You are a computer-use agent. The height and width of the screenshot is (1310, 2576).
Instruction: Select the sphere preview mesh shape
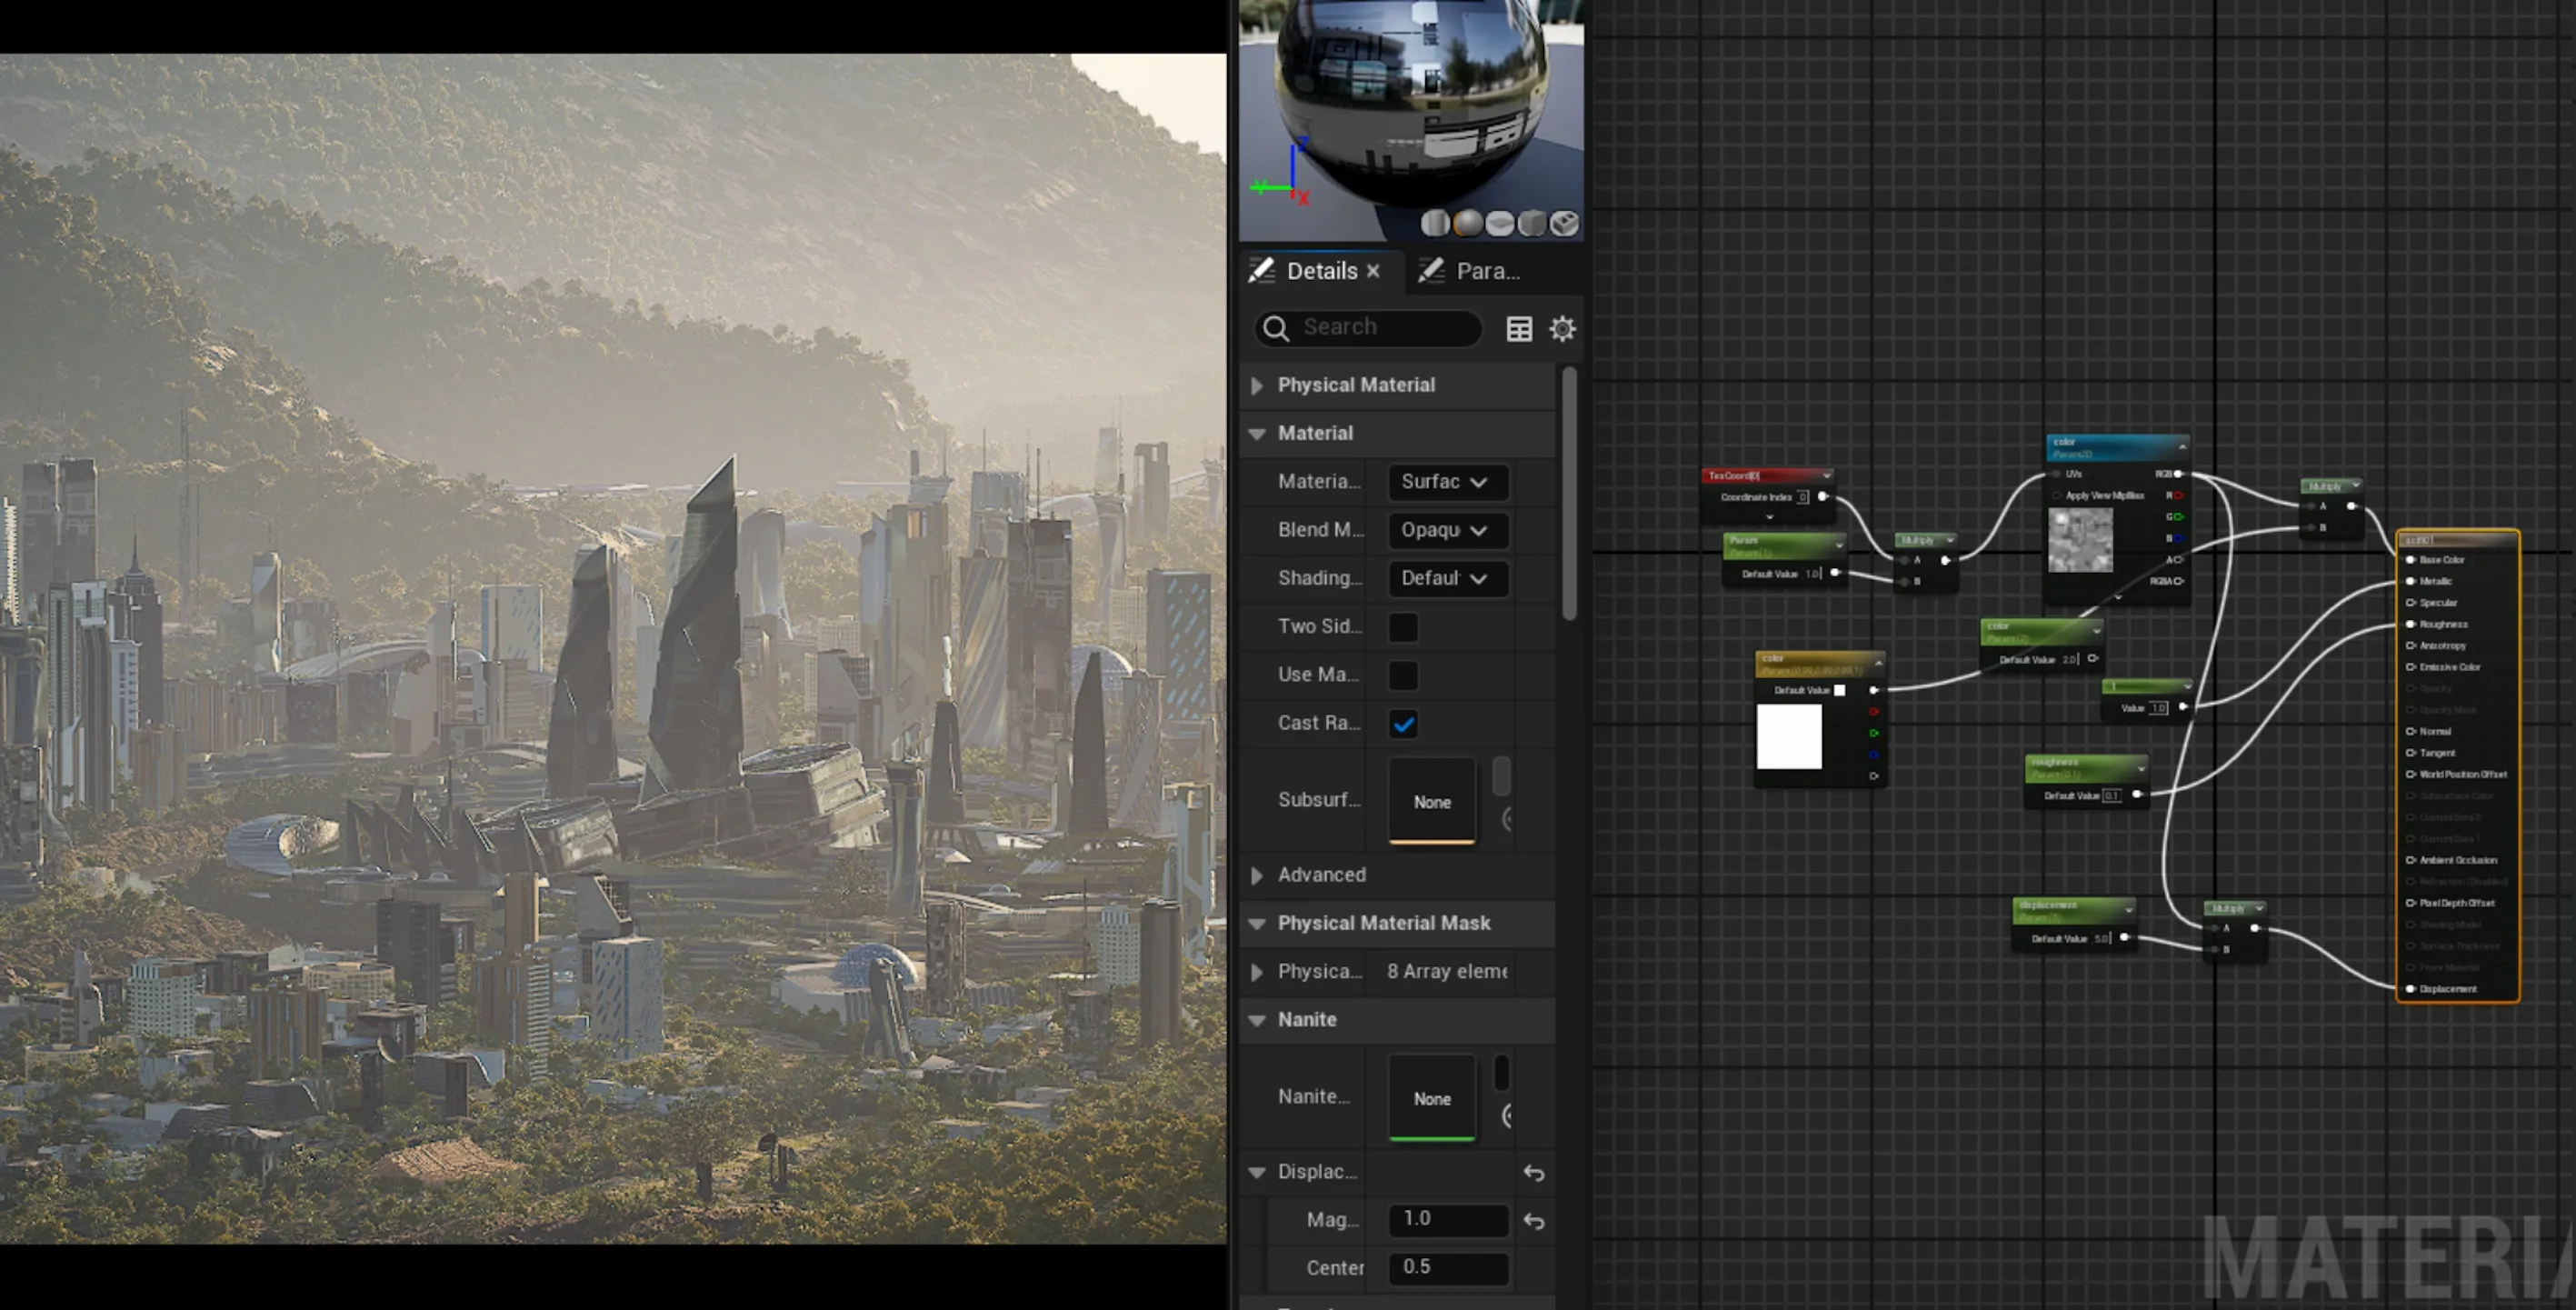pyautogui.click(x=1467, y=223)
